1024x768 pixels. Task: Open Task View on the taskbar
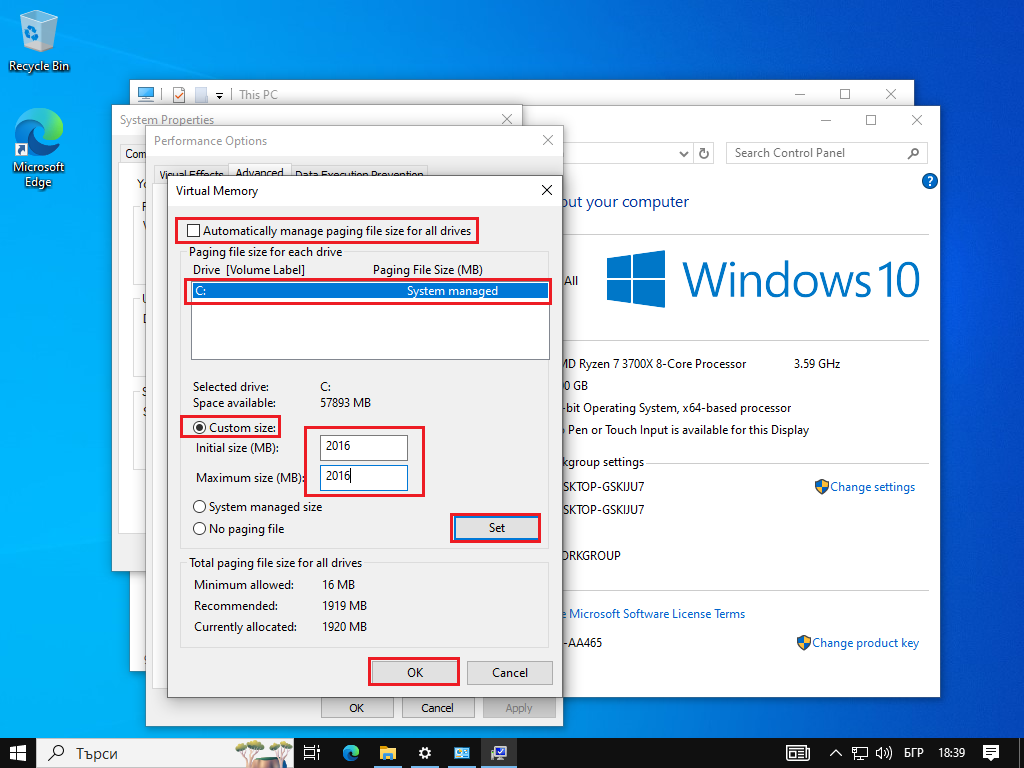click(x=312, y=753)
